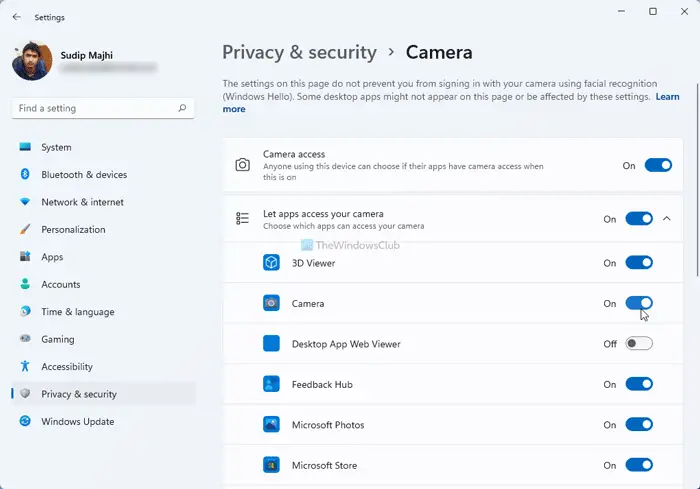Turn off Feedback Hub camera toggle
700x489 pixels.
[639, 384]
